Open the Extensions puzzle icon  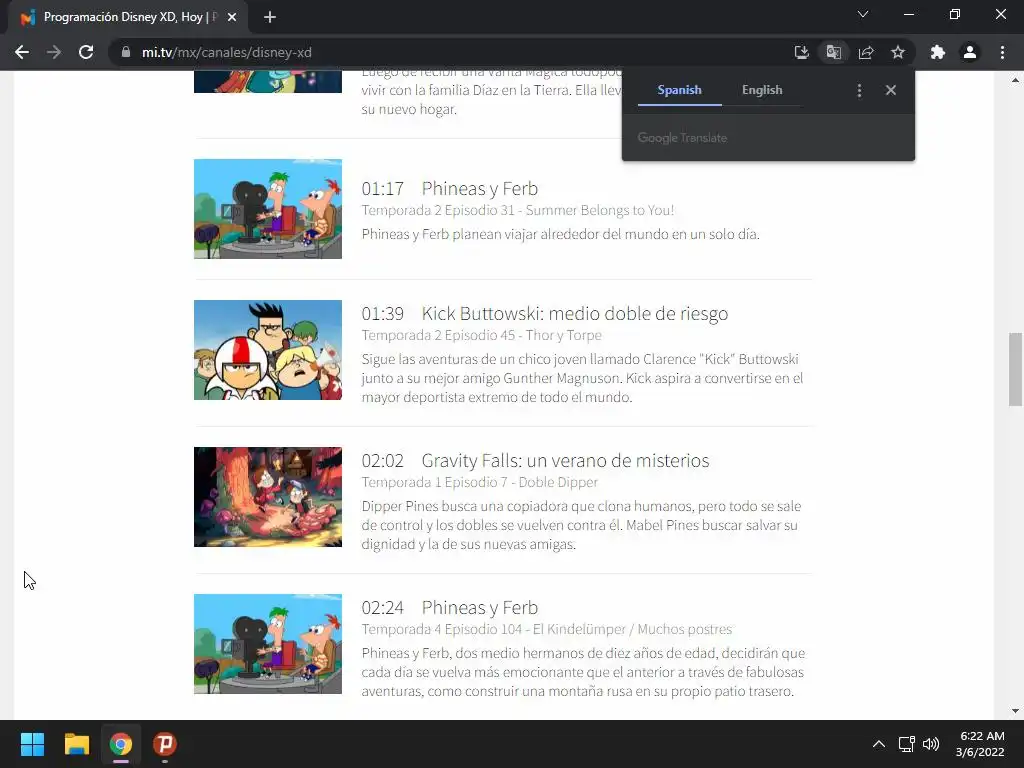click(x=938, y=52)
